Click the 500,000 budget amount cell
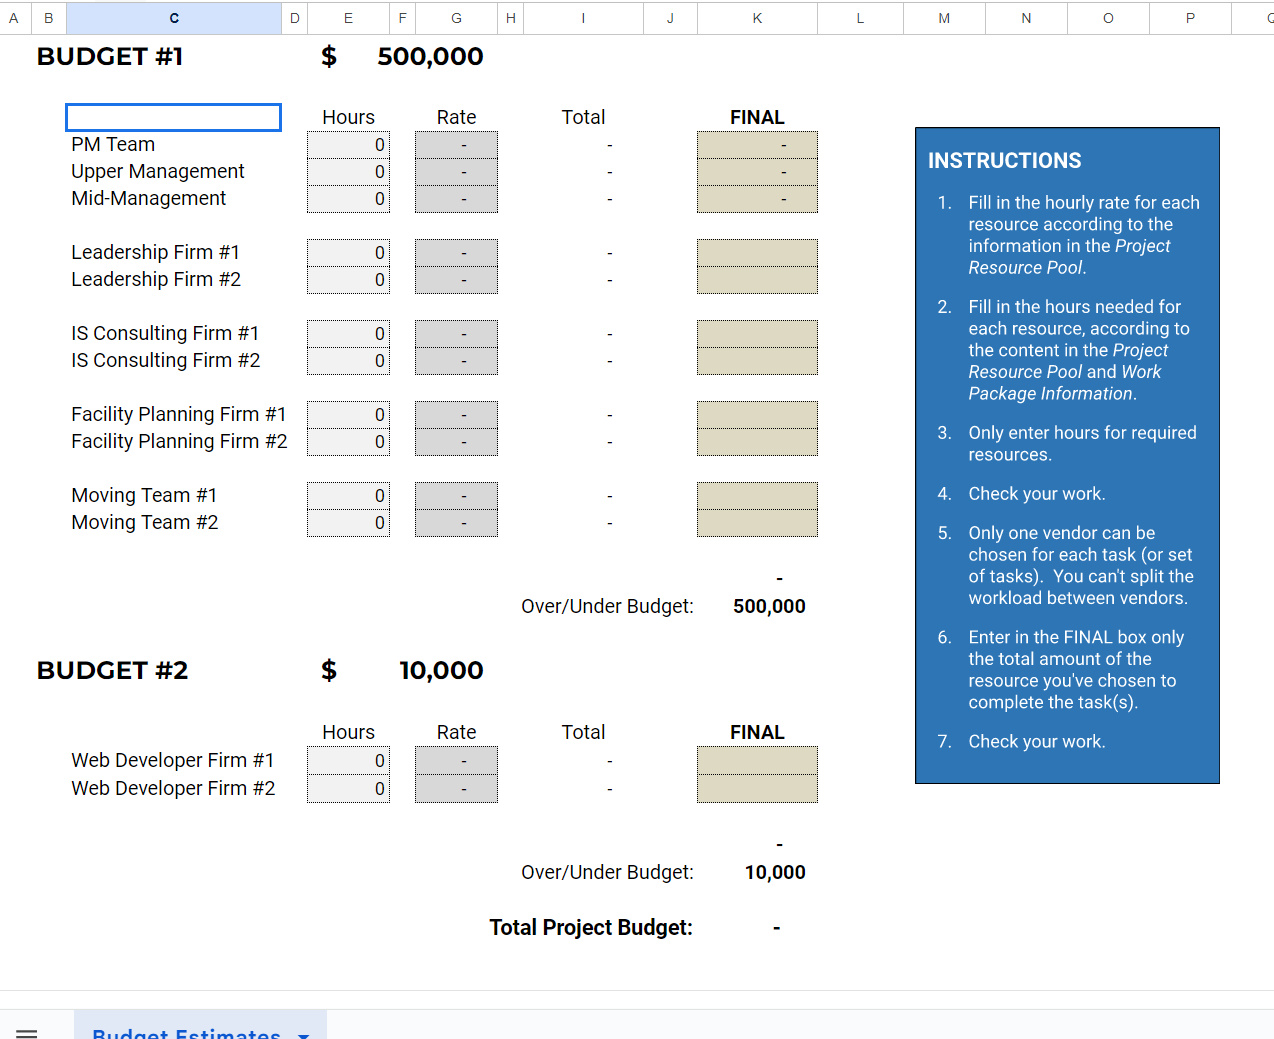The image size is (1274, 1039). coord(430,57)
